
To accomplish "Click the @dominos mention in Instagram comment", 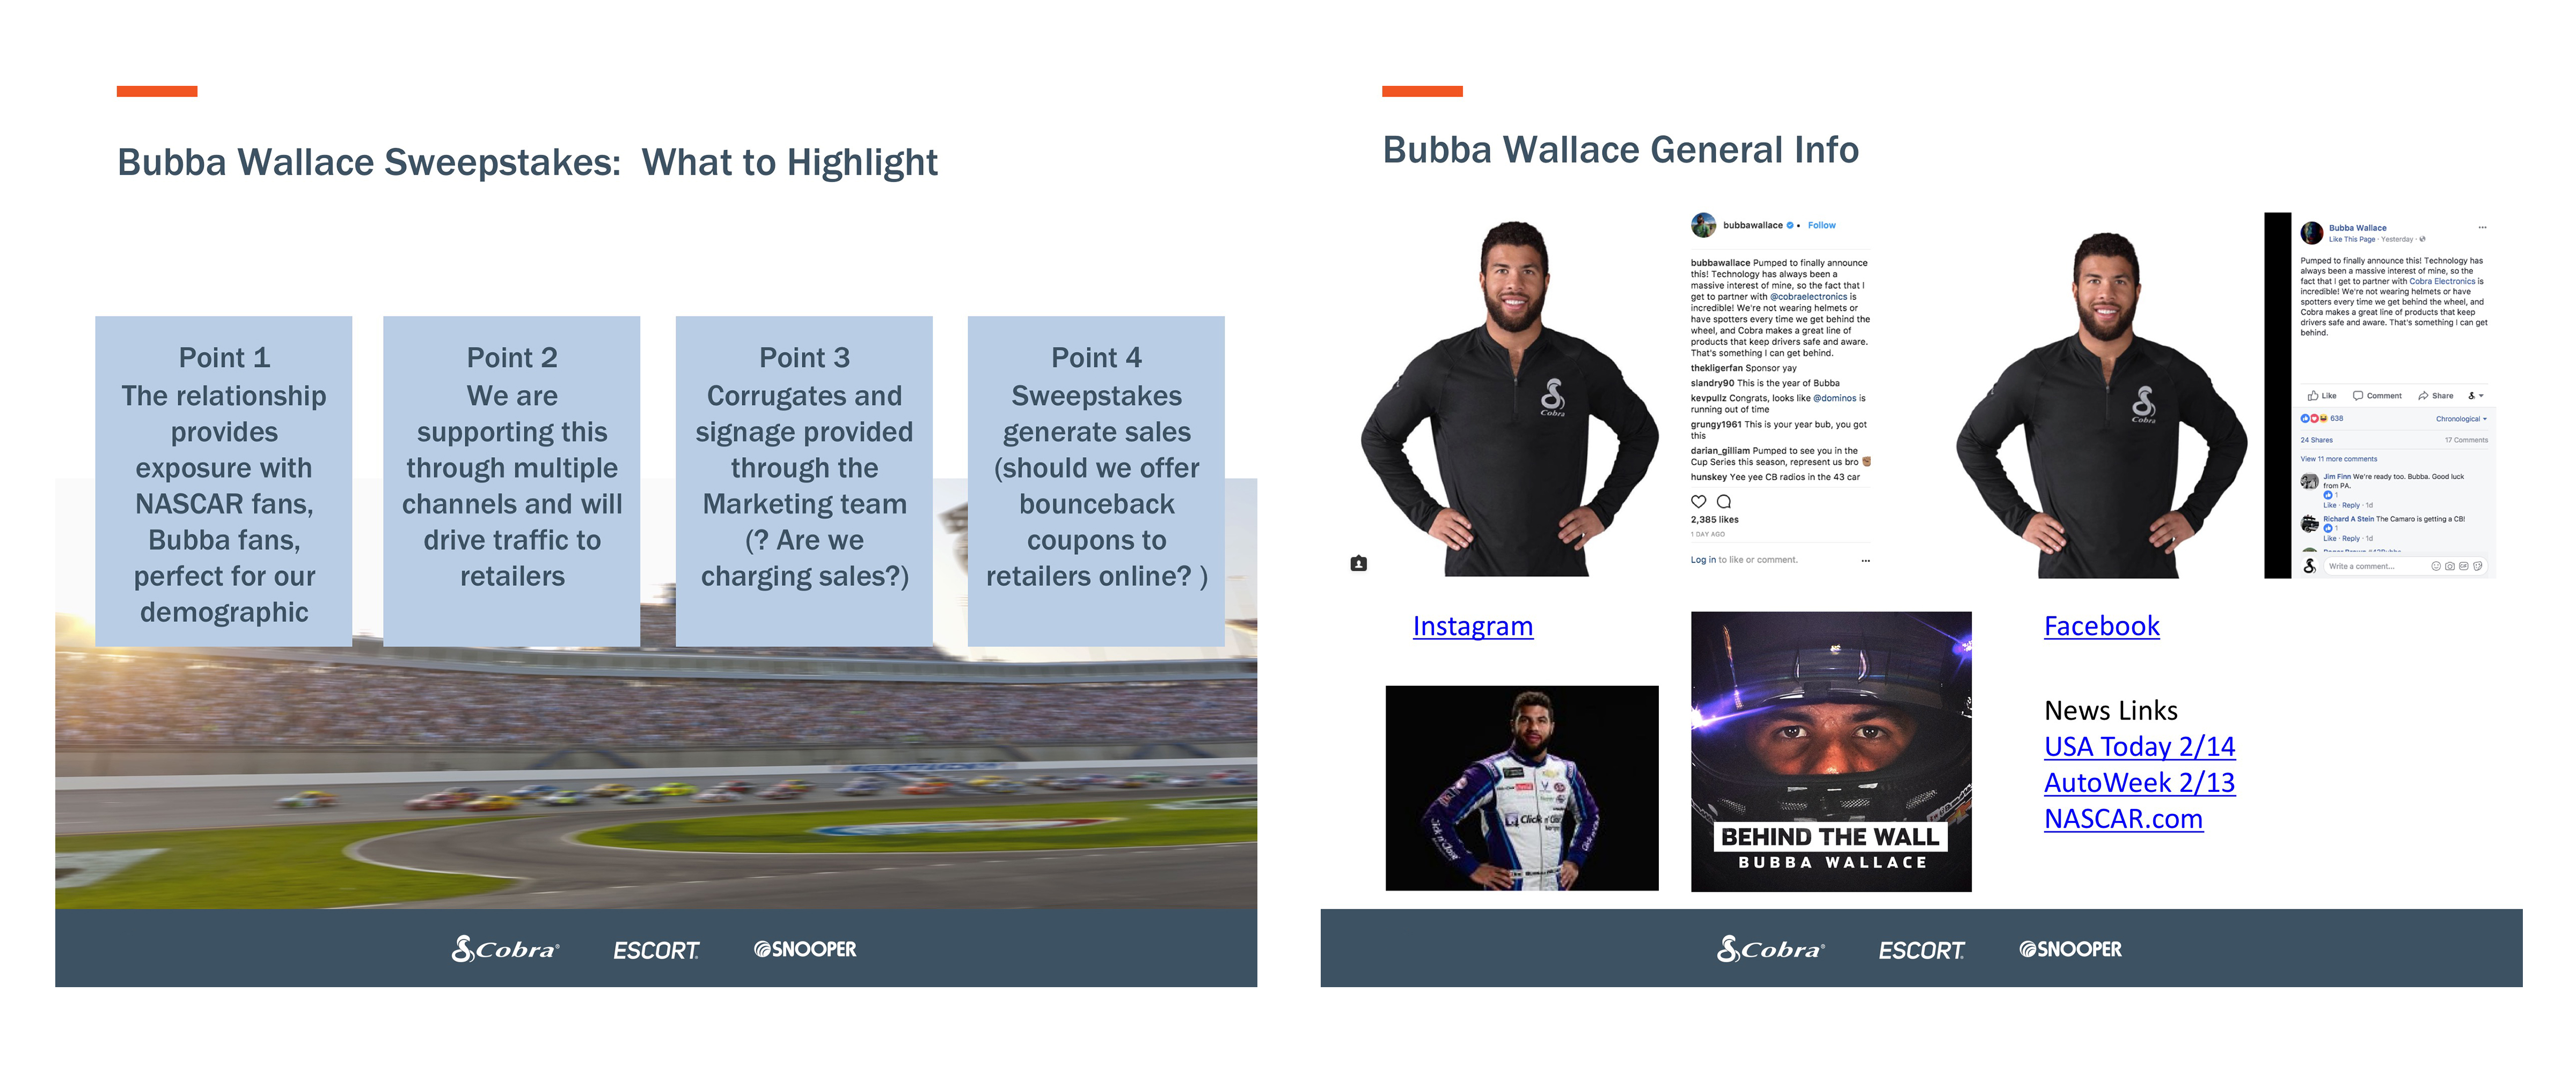I will point(1835,398).
